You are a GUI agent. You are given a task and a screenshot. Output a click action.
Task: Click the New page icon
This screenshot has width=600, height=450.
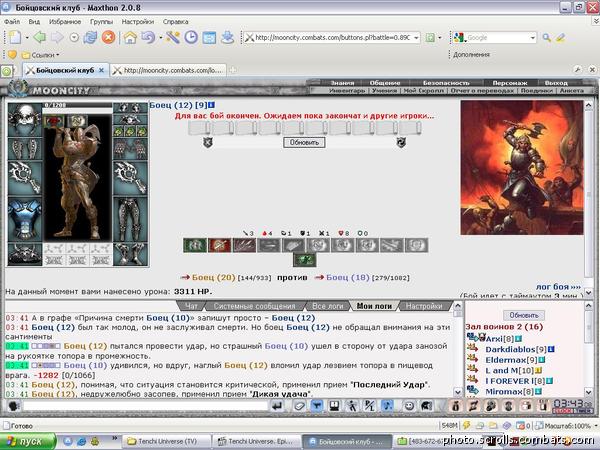point(15,38)
